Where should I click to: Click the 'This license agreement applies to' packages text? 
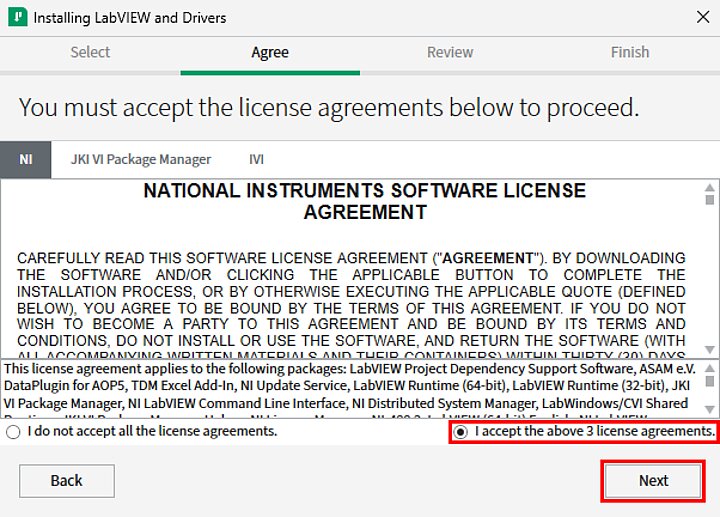349,389
